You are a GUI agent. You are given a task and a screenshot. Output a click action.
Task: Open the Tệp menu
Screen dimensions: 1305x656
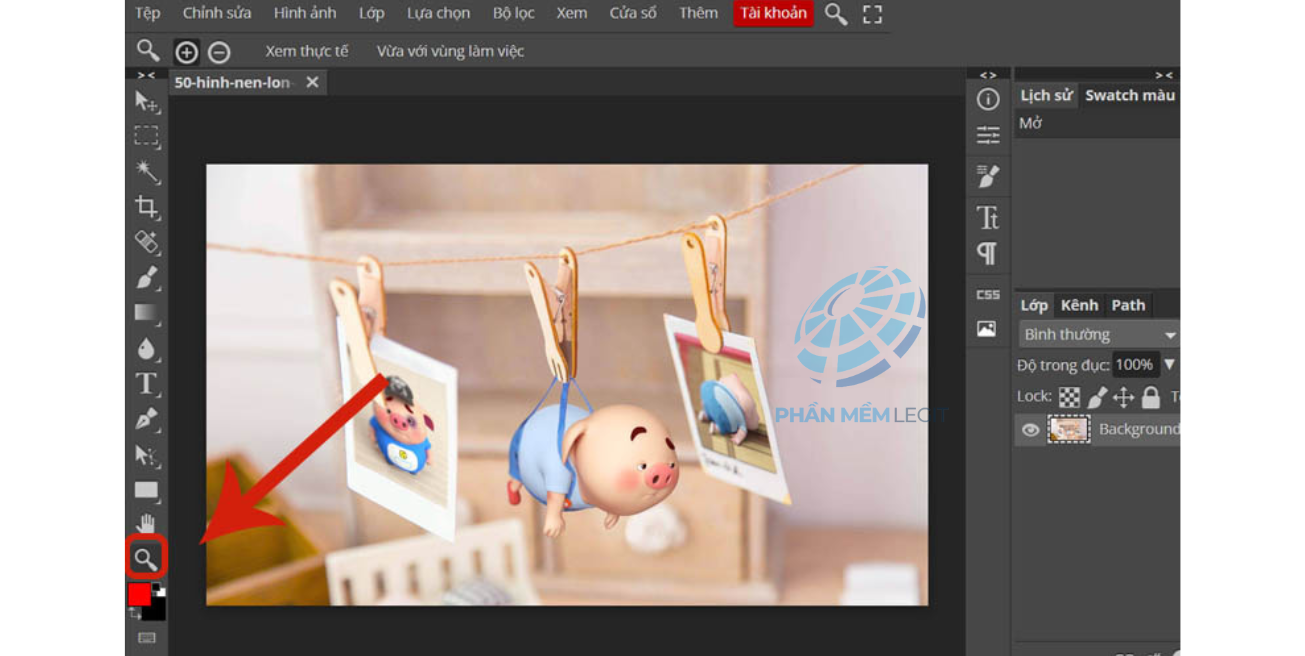click(147, 13)
